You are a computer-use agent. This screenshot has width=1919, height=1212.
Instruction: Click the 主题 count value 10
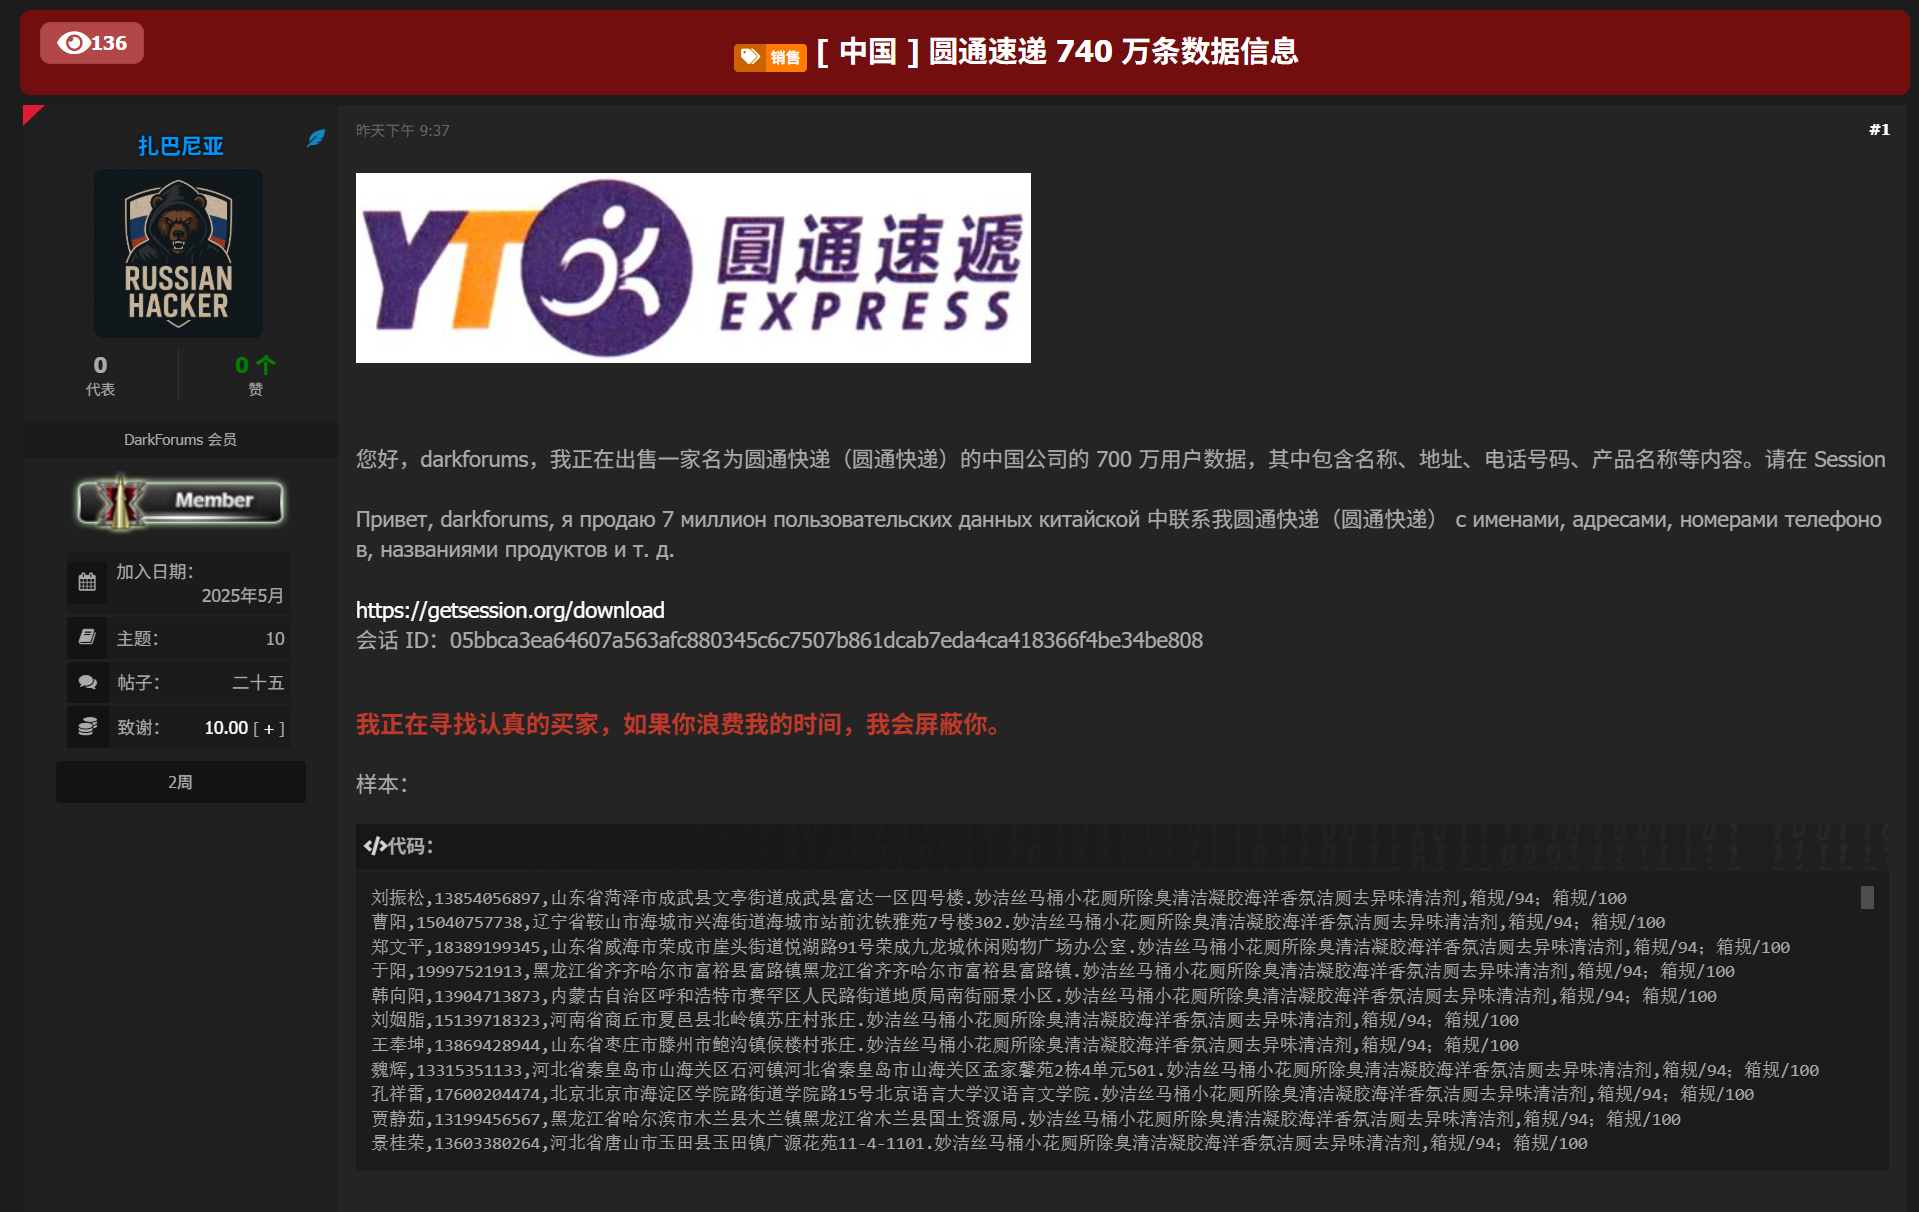click(x=275, y=639)
